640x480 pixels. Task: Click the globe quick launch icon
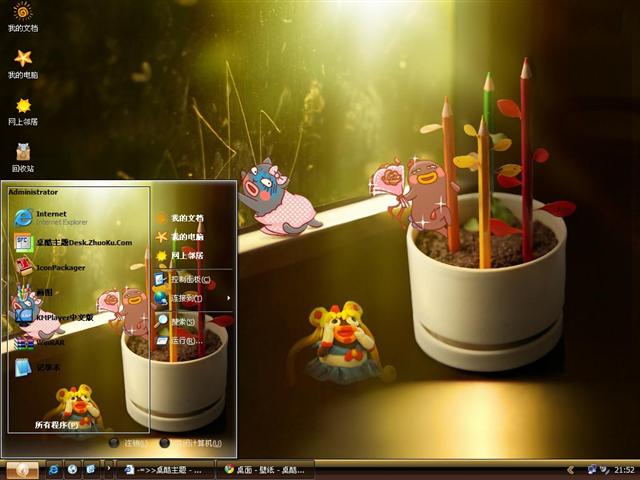73,470
